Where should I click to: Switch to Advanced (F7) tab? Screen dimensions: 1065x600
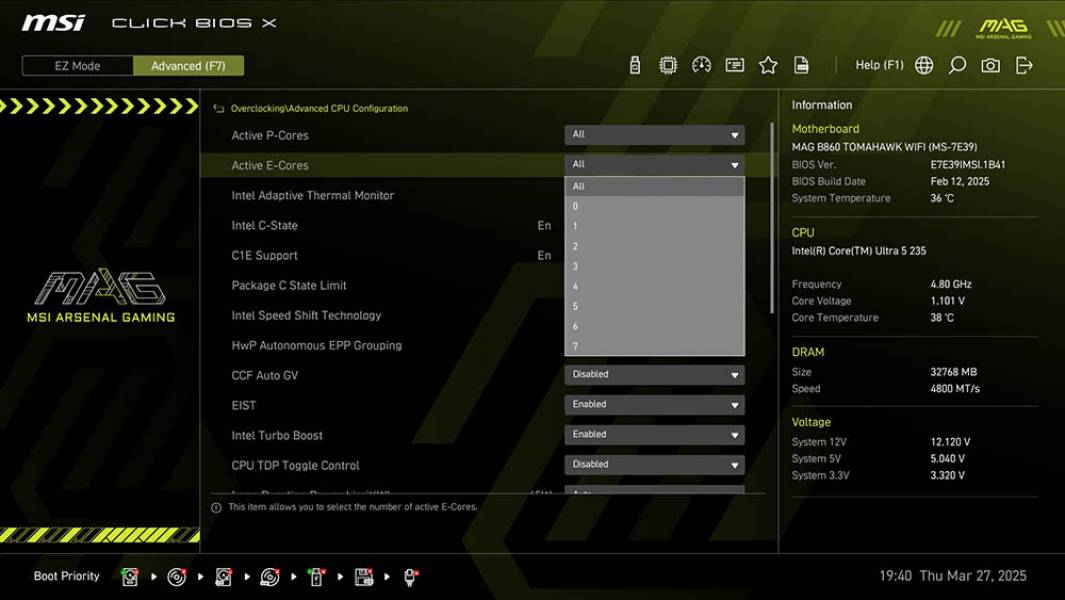(x=188, y=66)
